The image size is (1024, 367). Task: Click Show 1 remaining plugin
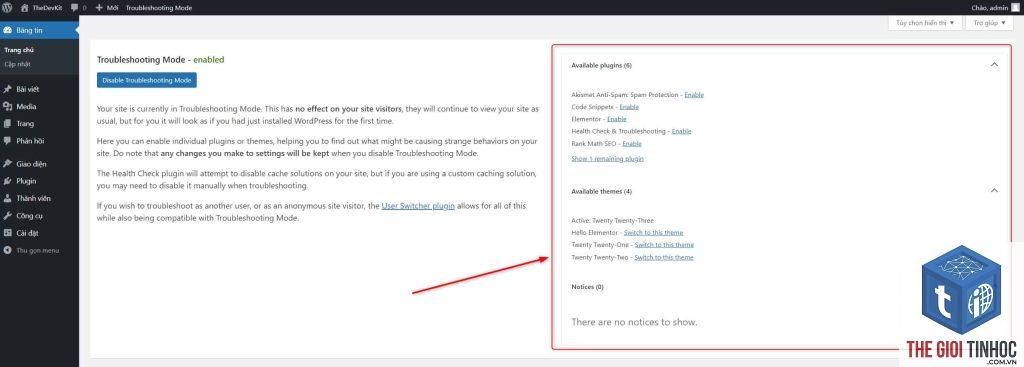[x=607, y=159]
